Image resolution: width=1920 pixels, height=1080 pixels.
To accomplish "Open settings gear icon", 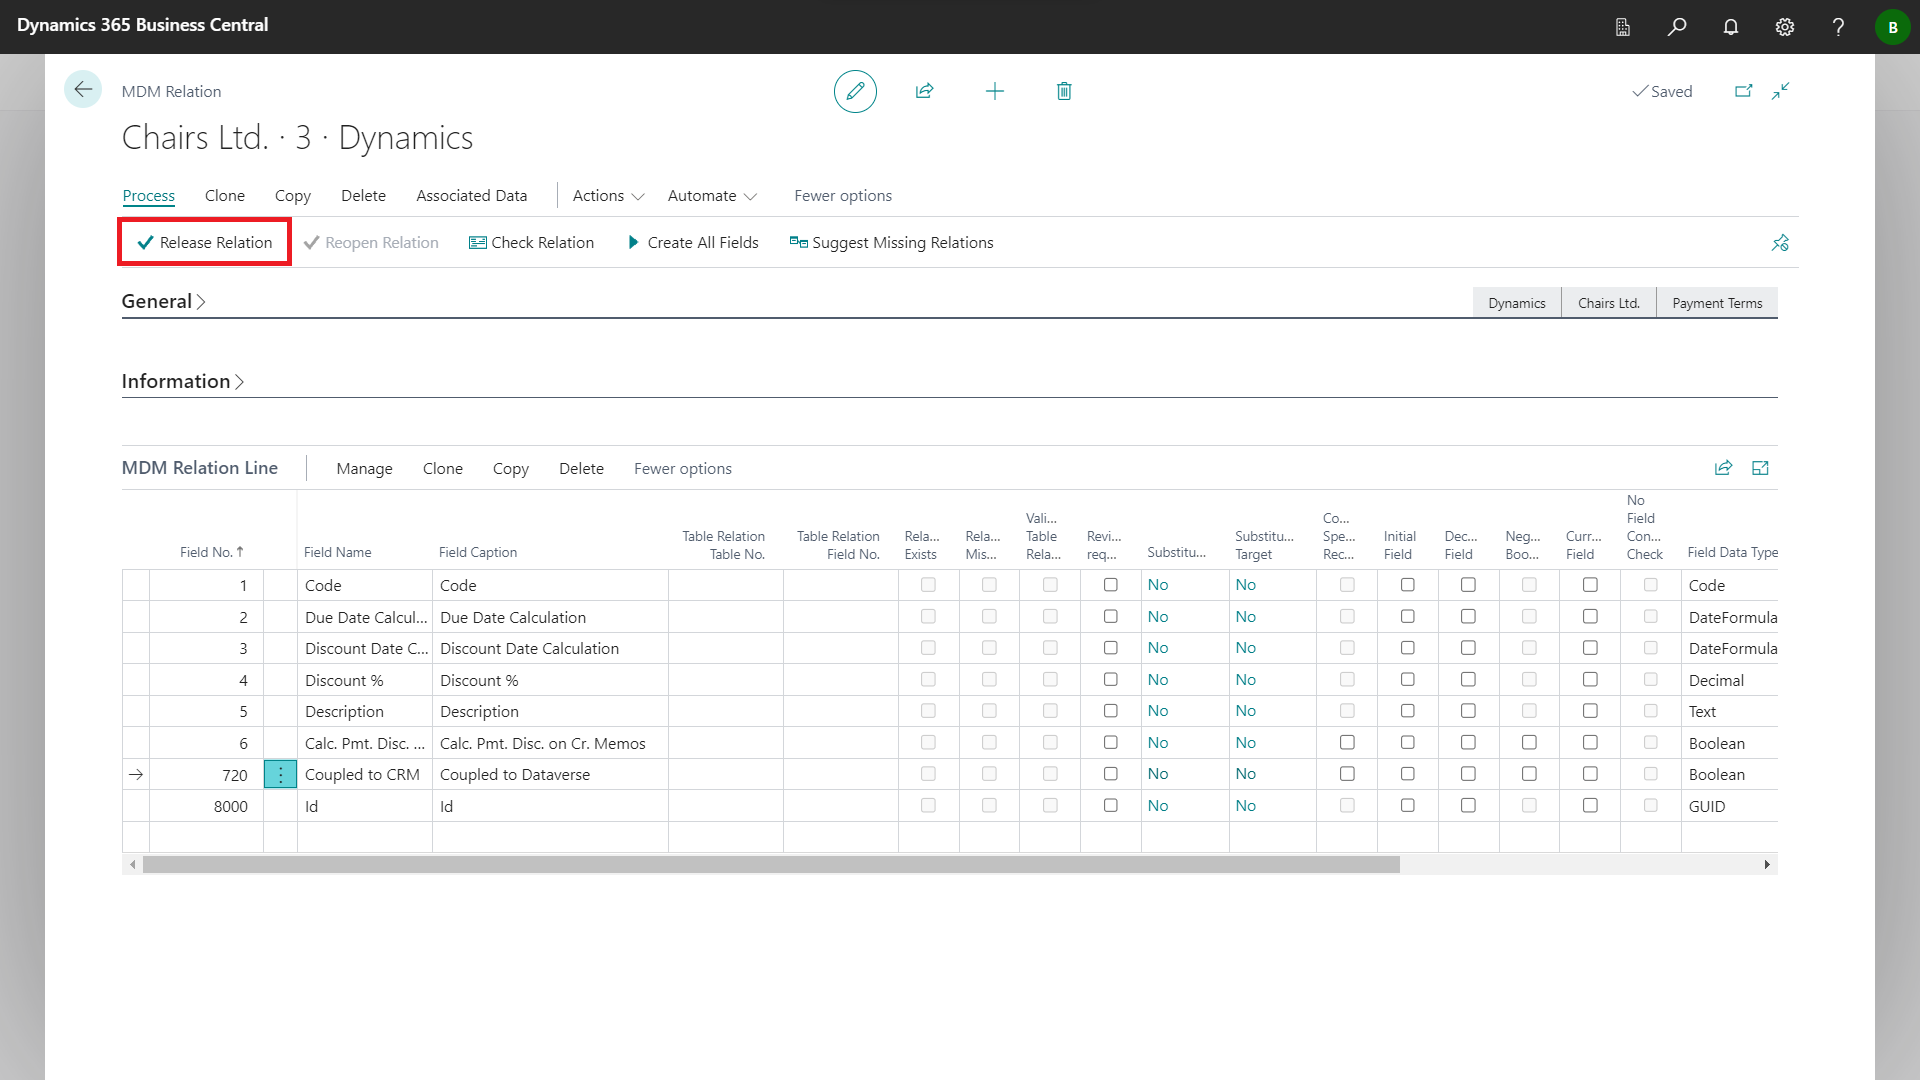I will pos(1785,27).
